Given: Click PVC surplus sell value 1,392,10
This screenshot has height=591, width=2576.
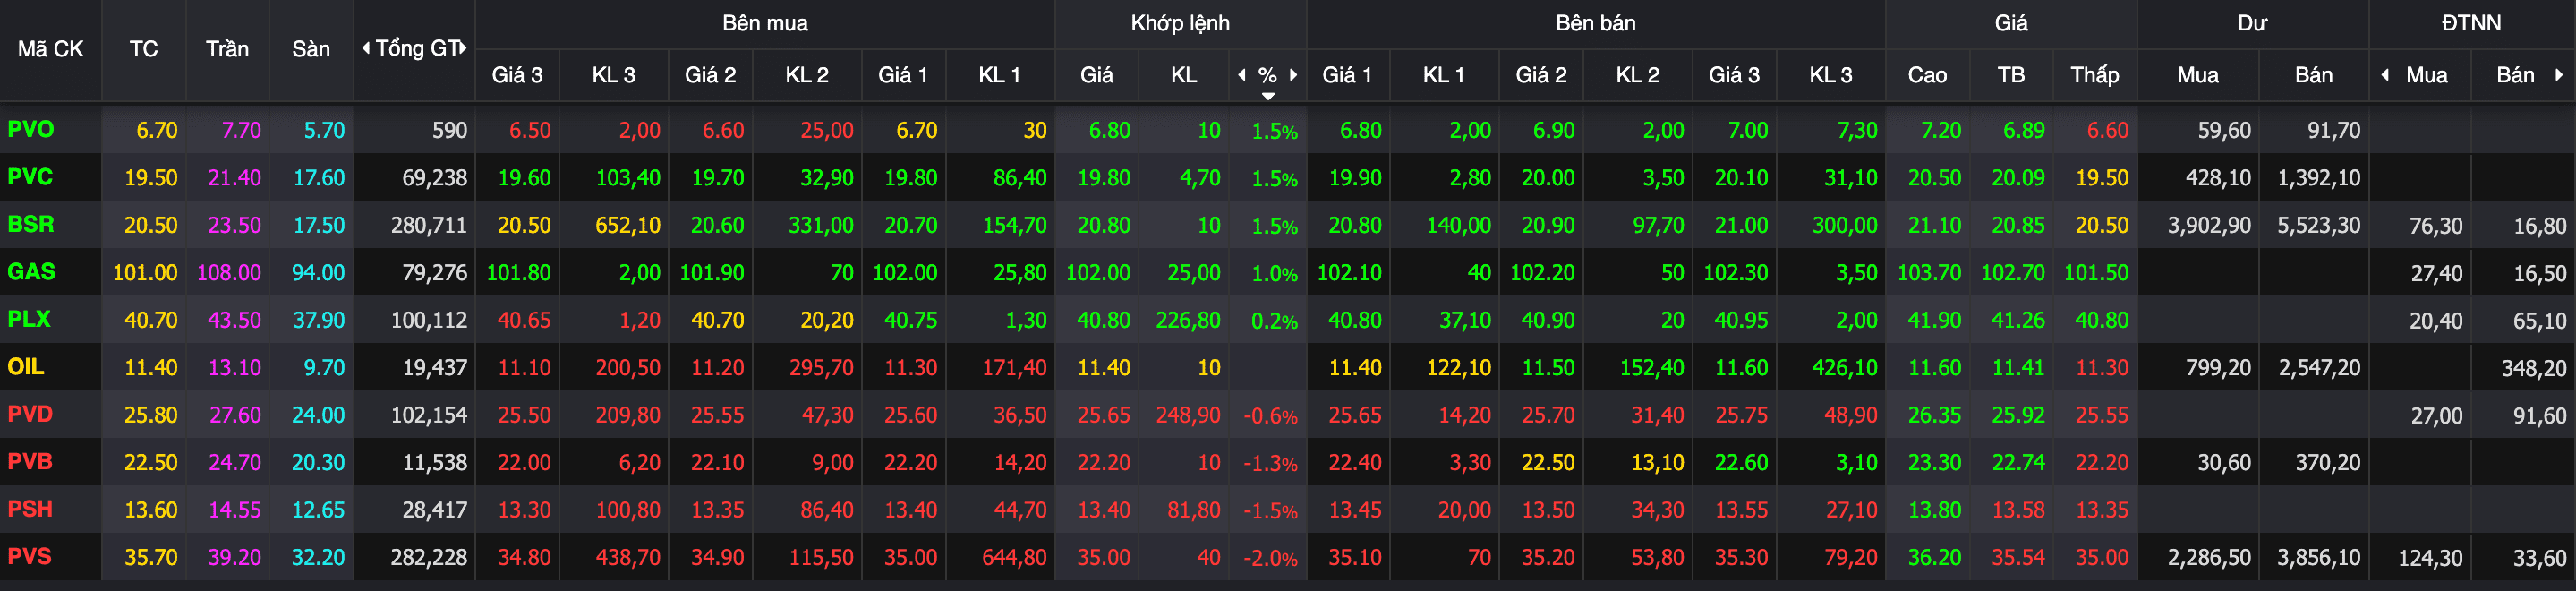Looking at the screenshot, I should tap(2319, 178).
